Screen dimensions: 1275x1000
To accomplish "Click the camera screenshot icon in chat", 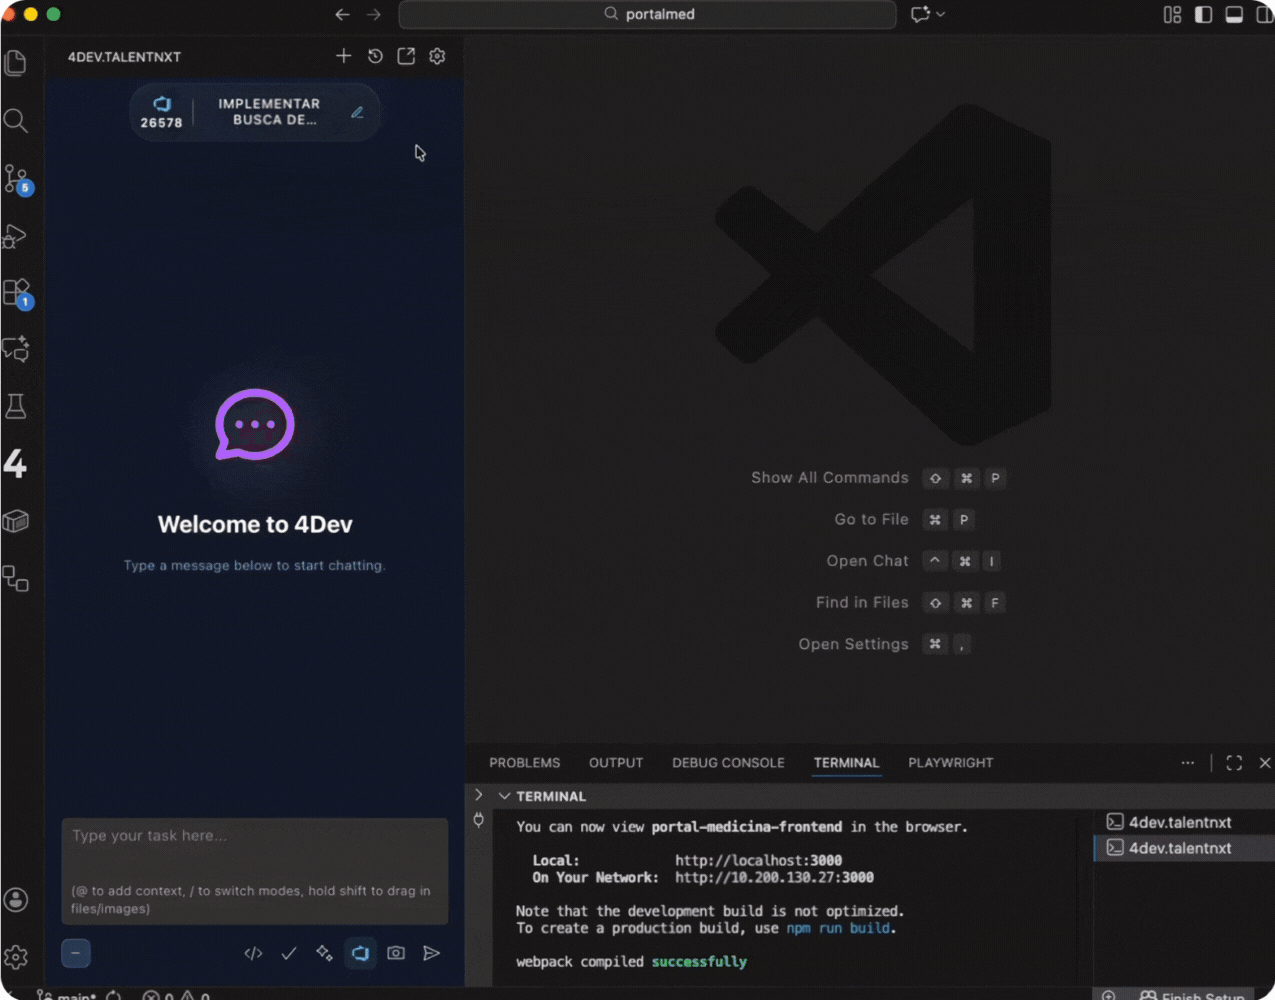I will tap(396, 953).
